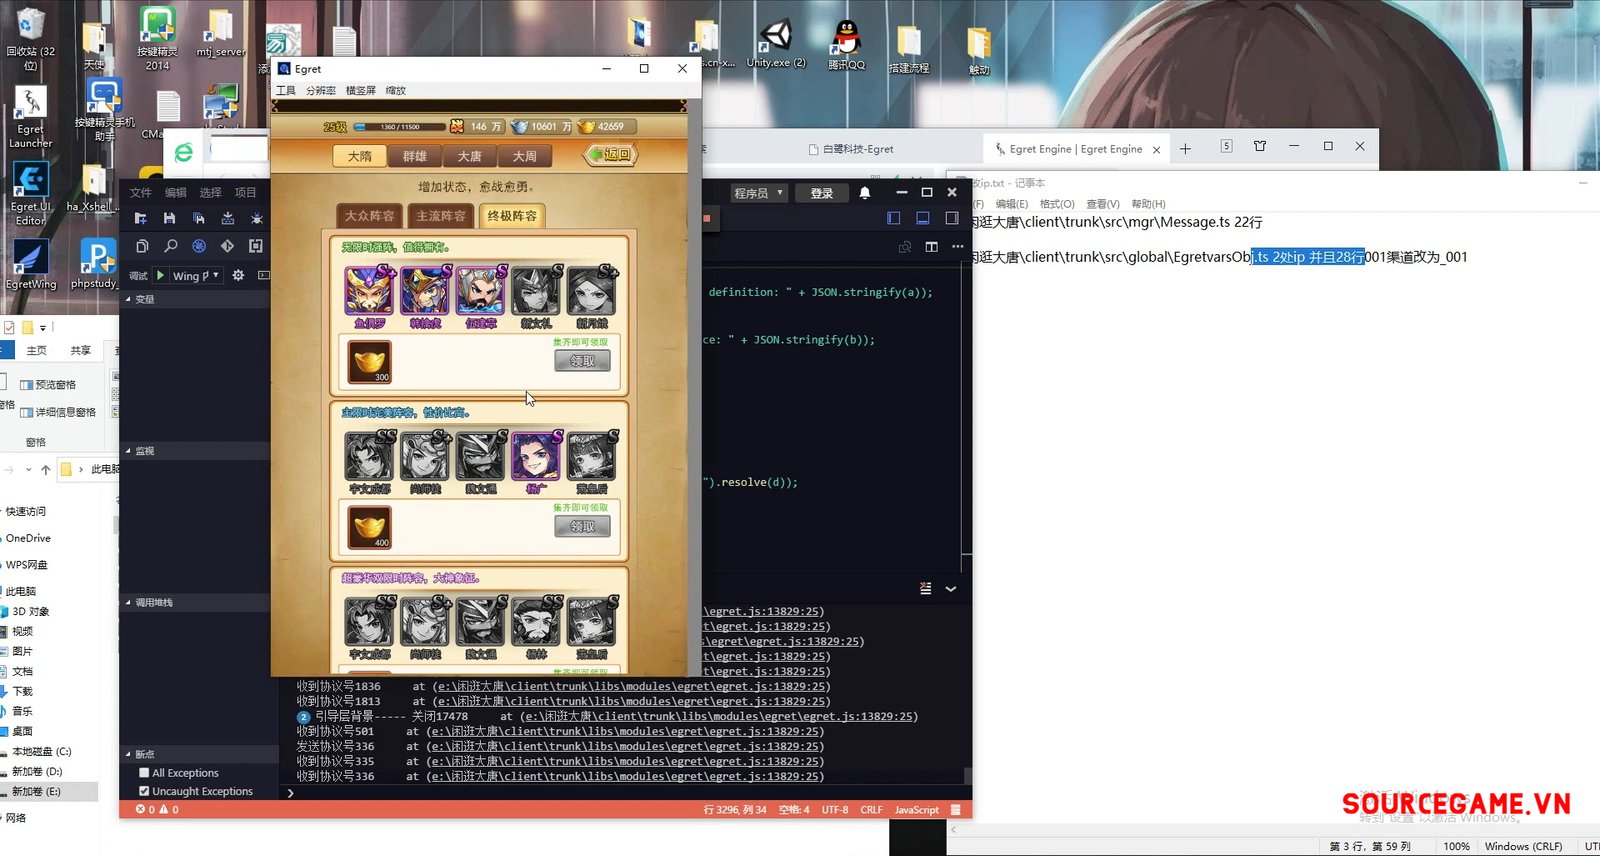Click 领取 for the 300 gold reward
This screenshot has height=856, width=1600.
coord(582,361)
